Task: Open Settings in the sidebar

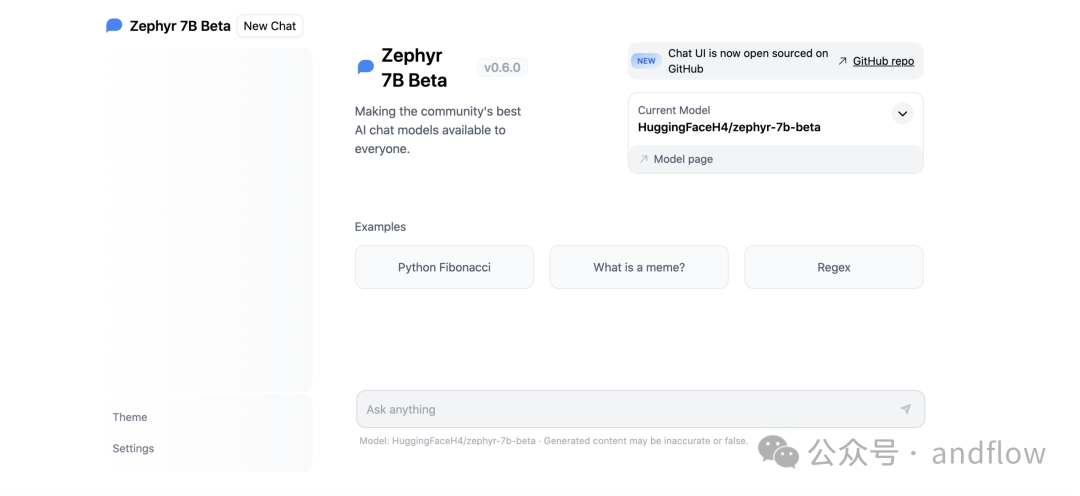Action: click(x=134, y=448)
